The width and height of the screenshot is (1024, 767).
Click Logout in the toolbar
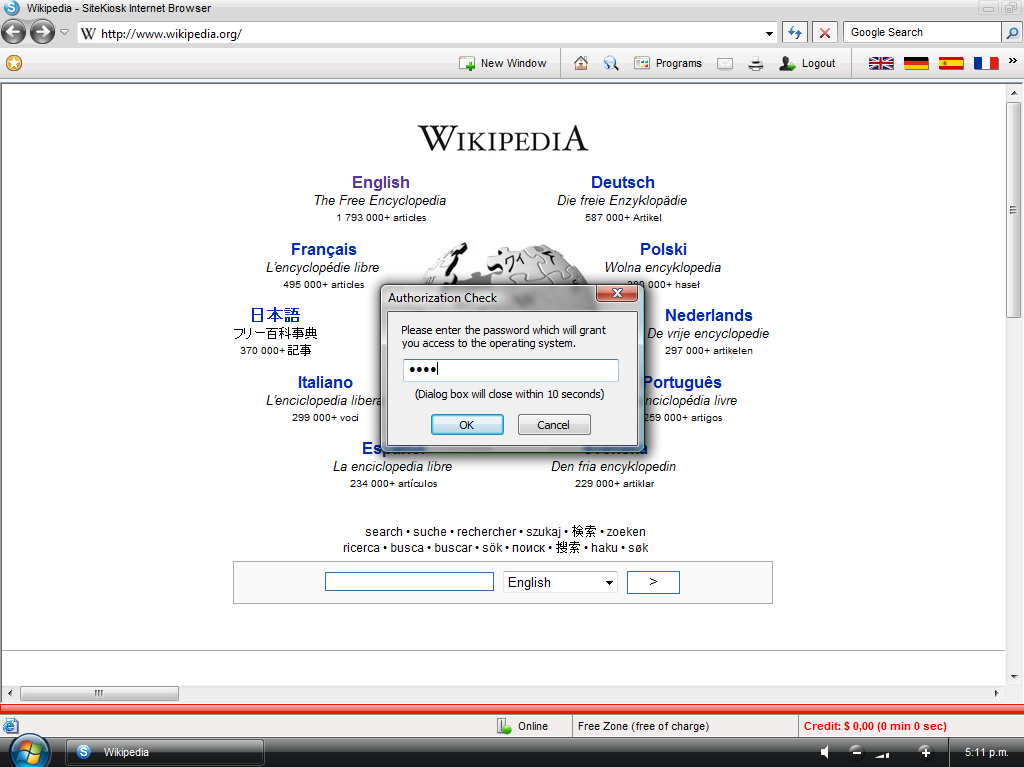coord(807,63)
